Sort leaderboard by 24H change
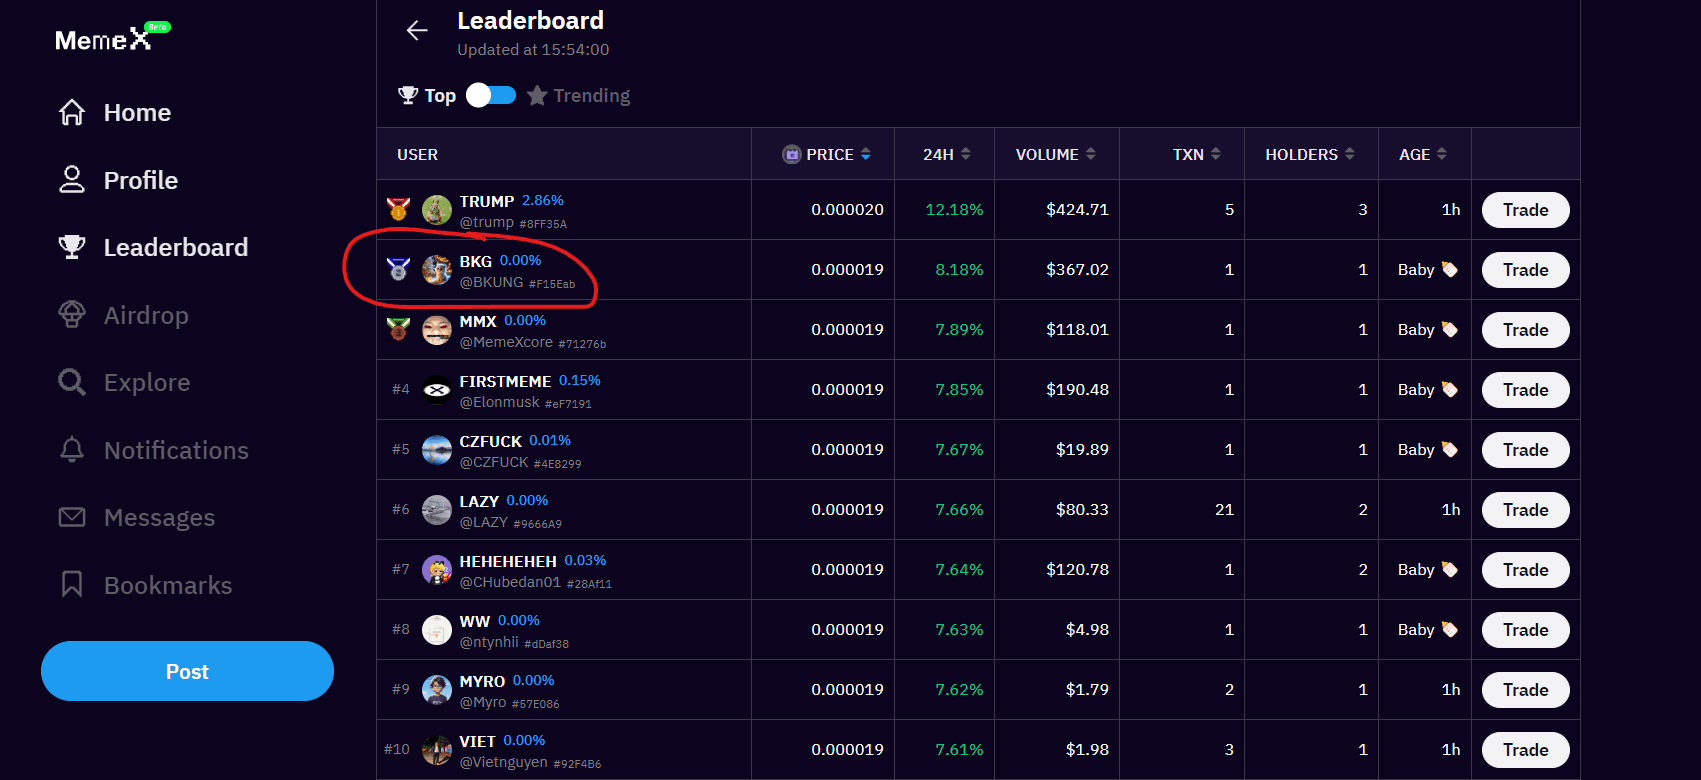Screen dimensions: 1701x780 click(x=946, y=154)
